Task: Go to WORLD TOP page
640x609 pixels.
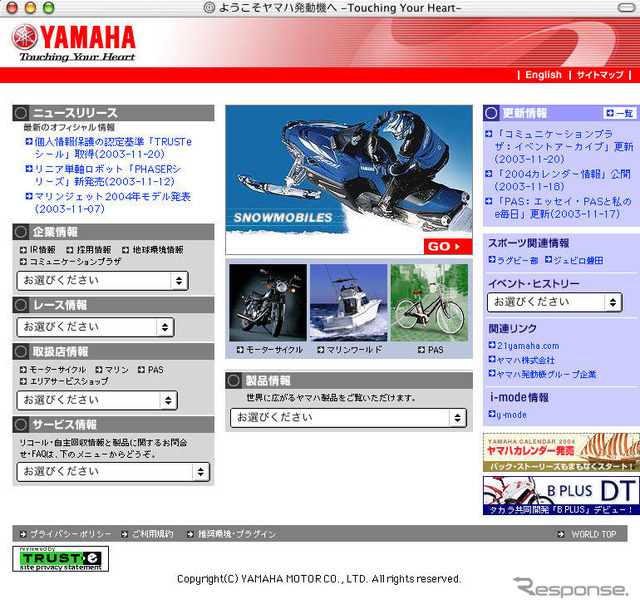Action: (x=593, y=534)
